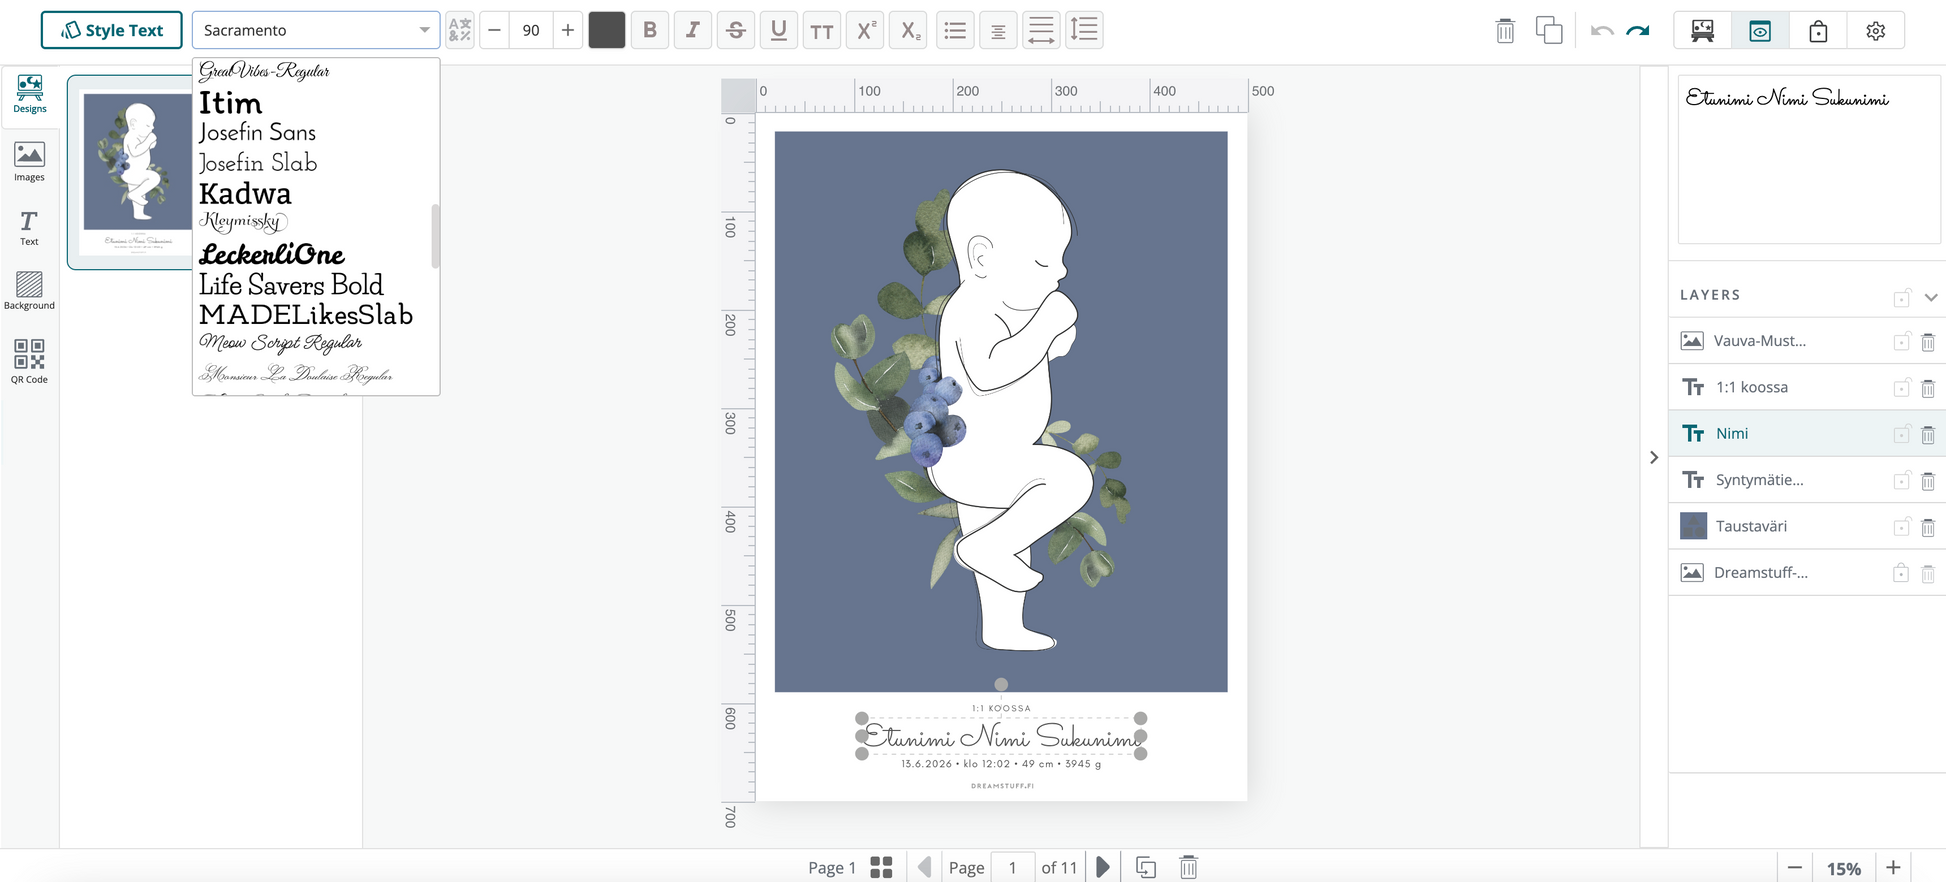The image size is (1946, 882).
Task: Go to the previous page arrow
Action: 925,867
